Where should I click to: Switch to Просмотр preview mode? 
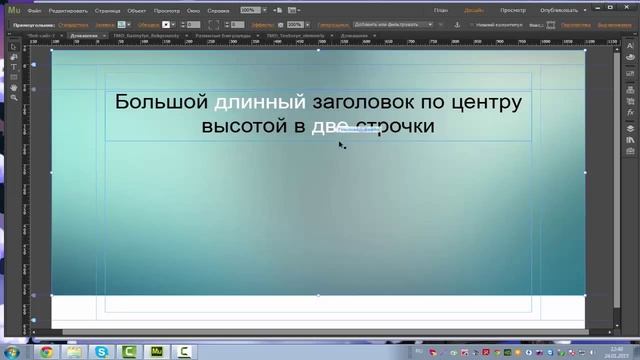point(513,10)
